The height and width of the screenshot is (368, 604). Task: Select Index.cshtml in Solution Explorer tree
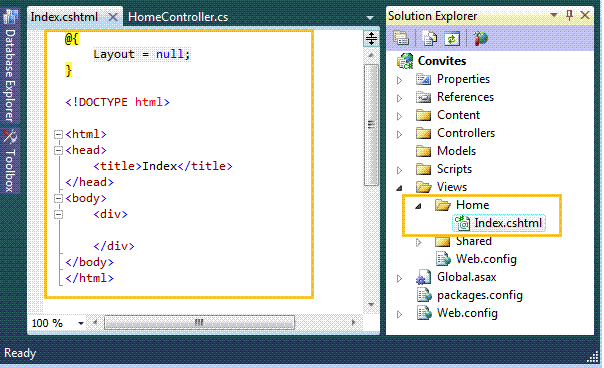[499, 223]
